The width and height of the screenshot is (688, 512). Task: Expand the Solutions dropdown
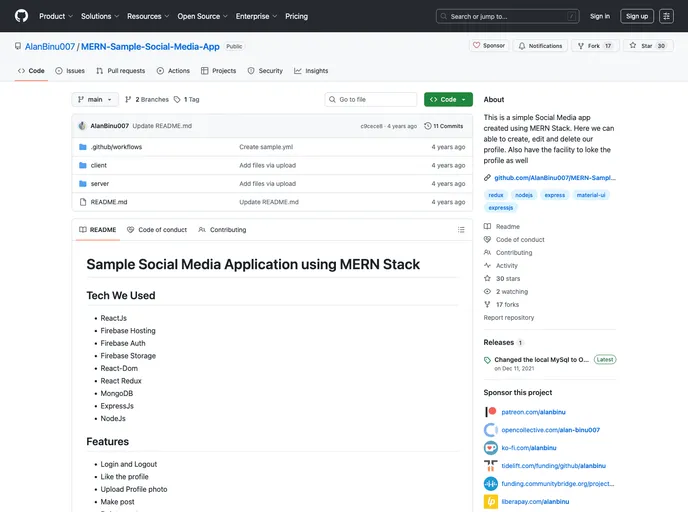tap(100, 16)
